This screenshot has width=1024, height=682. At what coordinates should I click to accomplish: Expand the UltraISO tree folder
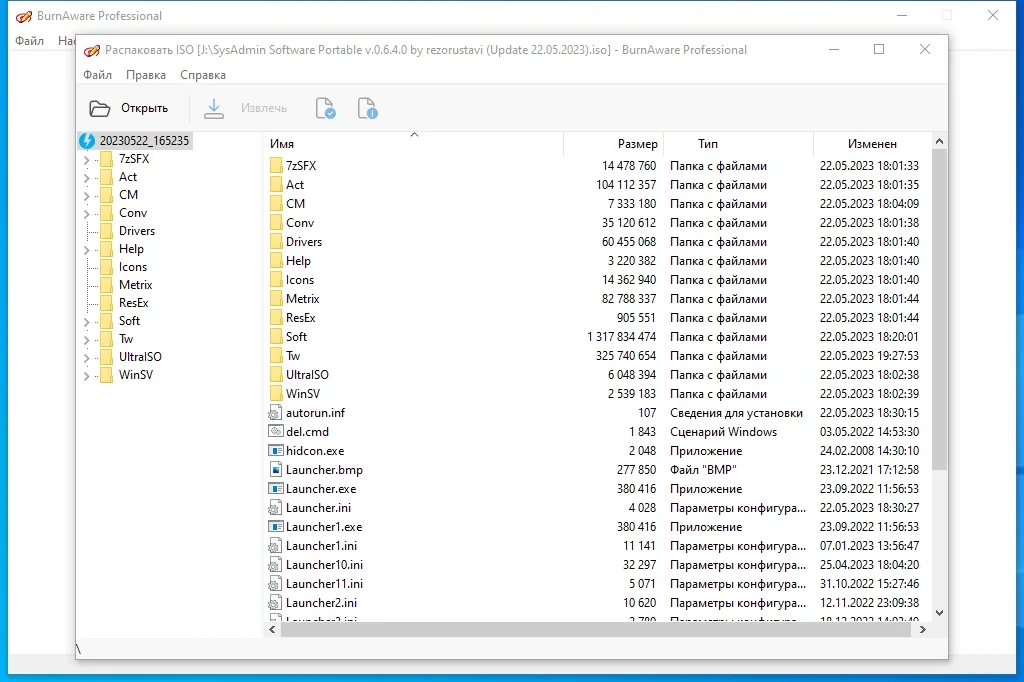click(86, 357)
